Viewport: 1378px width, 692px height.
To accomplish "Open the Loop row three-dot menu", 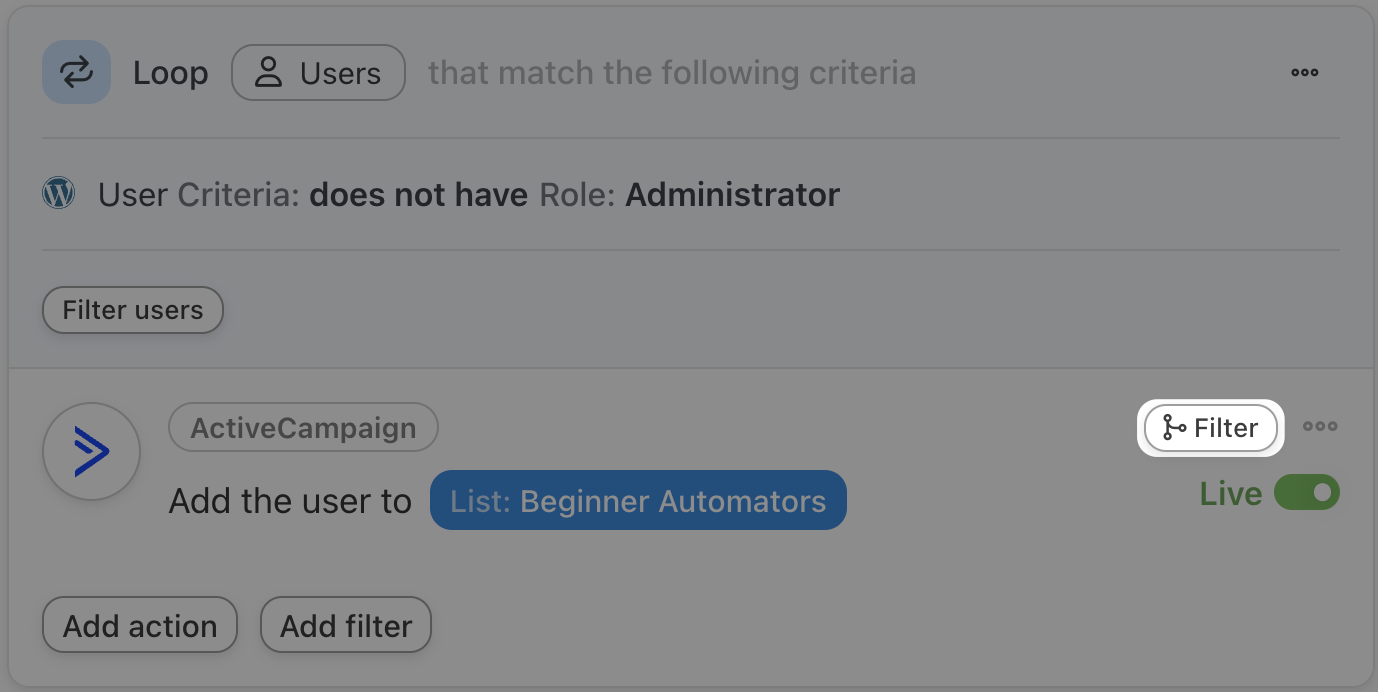I will click(x=1304, y=73).
